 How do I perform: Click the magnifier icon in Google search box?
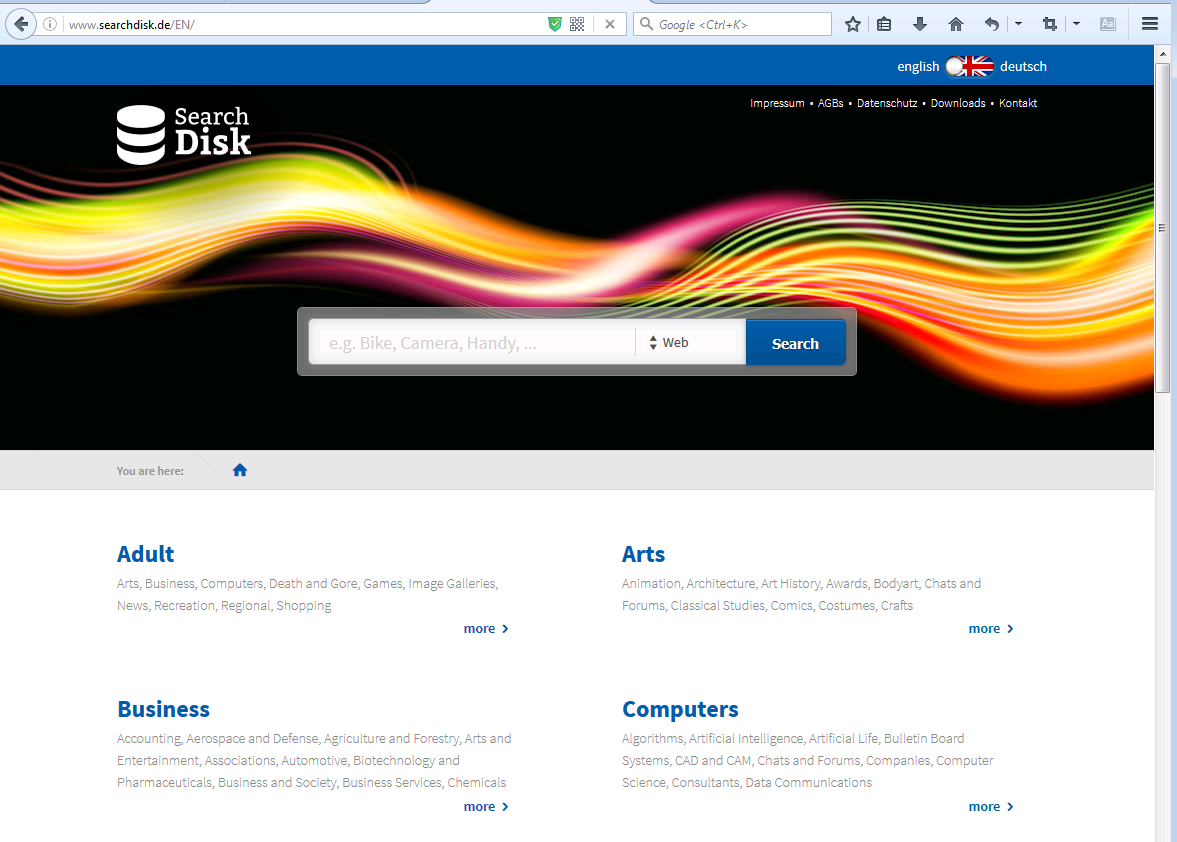646,24
